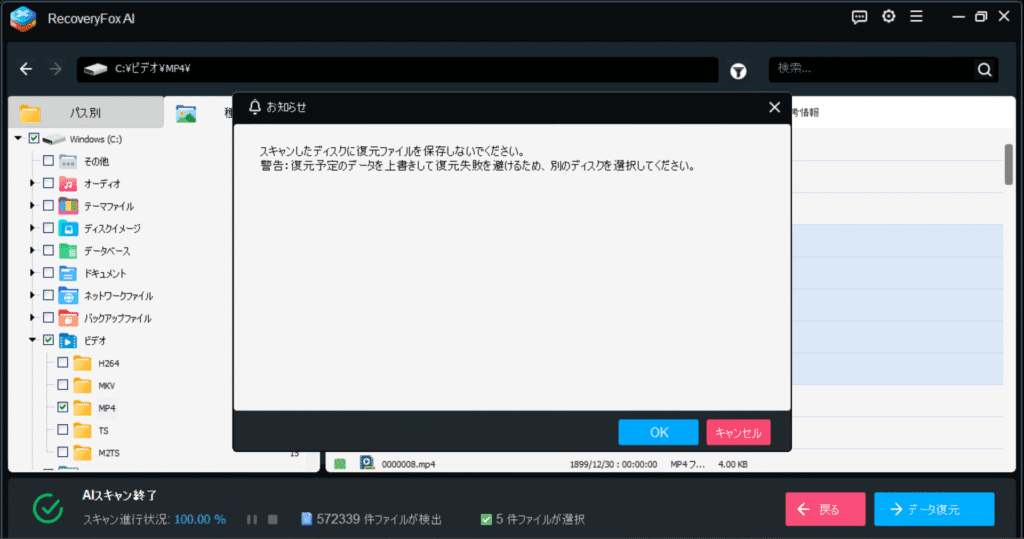Open the feedback chat icon
This screenshot has width=1024, height=539.
tap(859, 17)
